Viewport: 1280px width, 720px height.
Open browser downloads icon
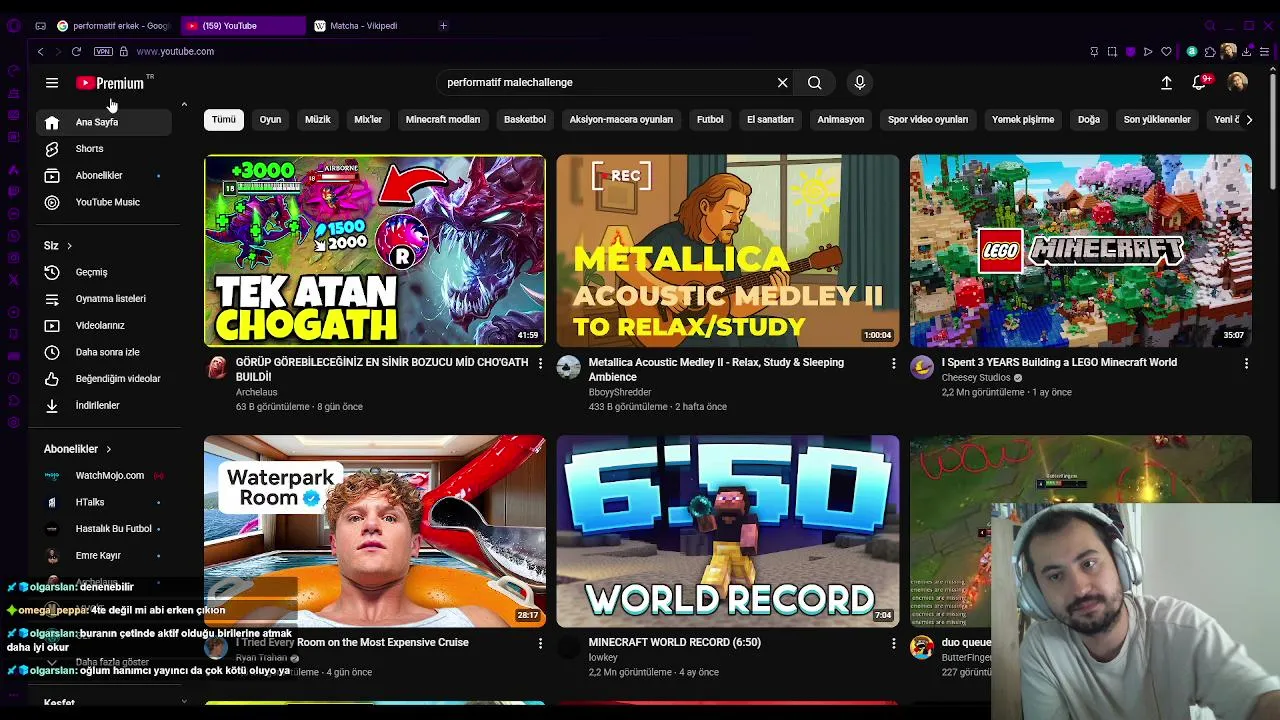[x=1247, y=51]
